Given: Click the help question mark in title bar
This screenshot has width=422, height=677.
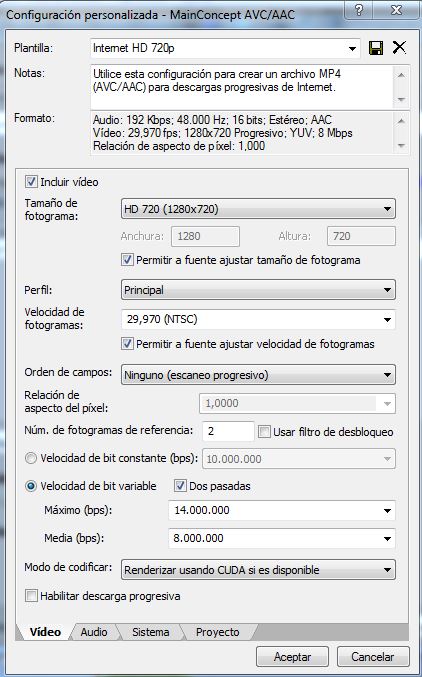Looking at the screenshot, I should click(x=359, y=9).
